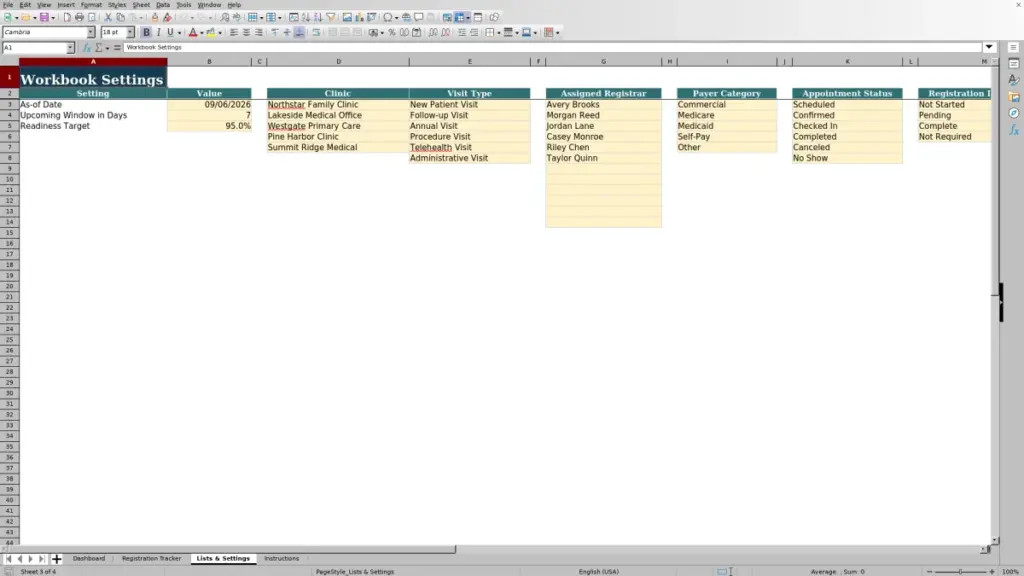The height and width of the screenshot is (576, 1024).
Task: Center text horizontally
Action: [x=246, y=33]
